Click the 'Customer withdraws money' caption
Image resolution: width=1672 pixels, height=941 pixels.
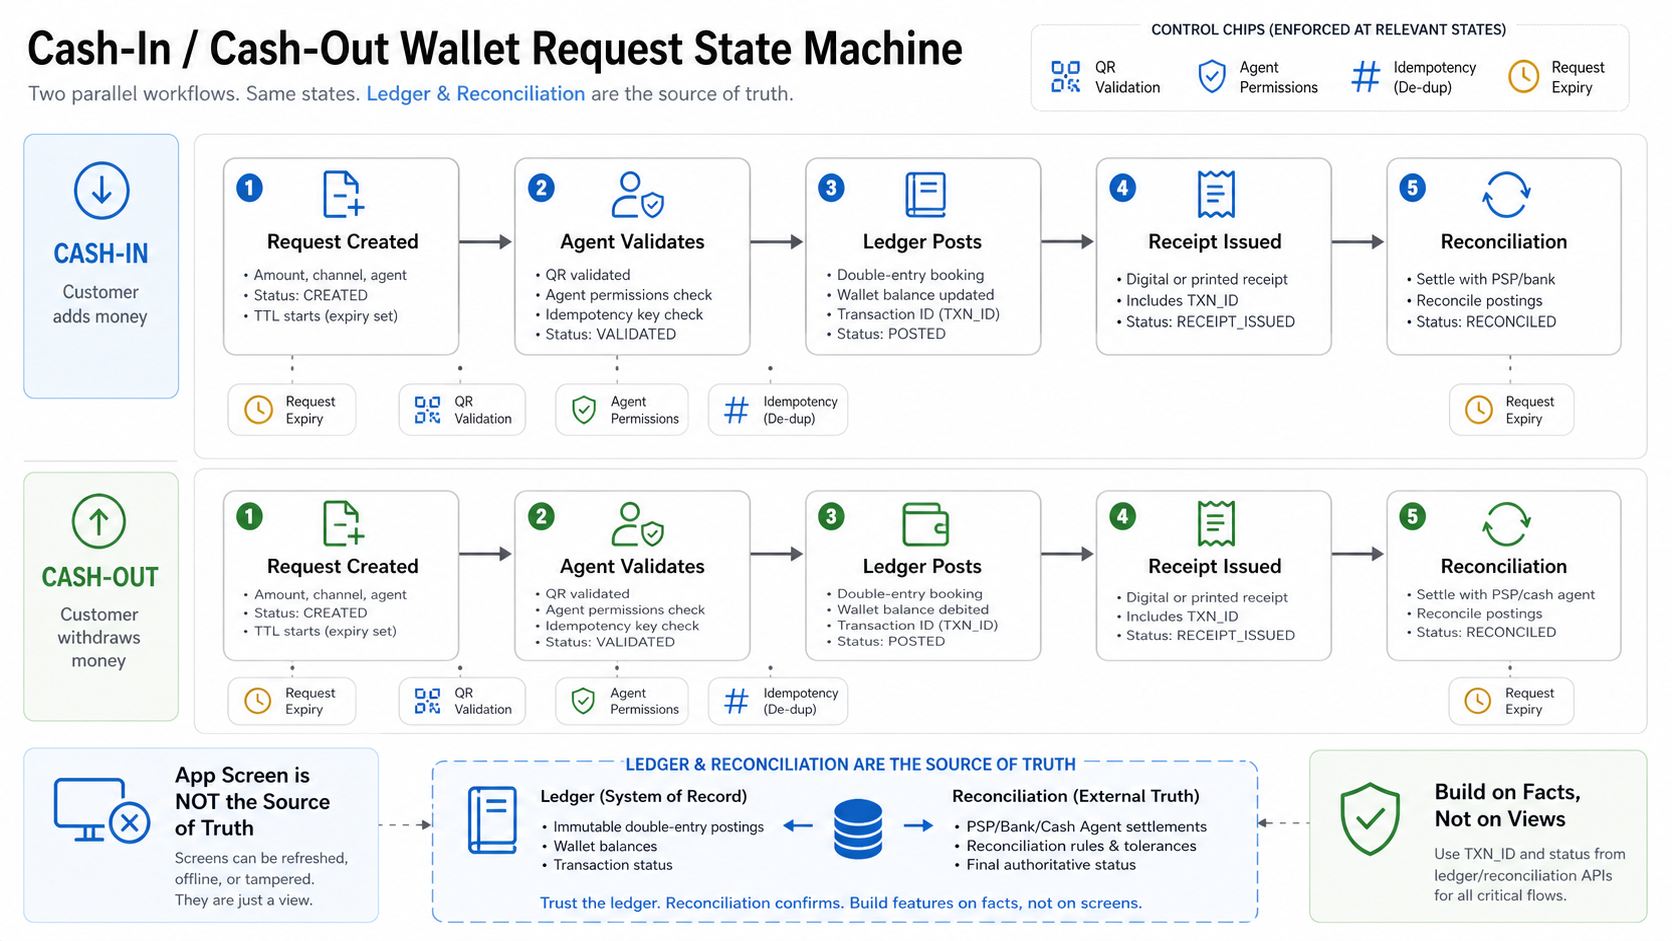[99, 637]
